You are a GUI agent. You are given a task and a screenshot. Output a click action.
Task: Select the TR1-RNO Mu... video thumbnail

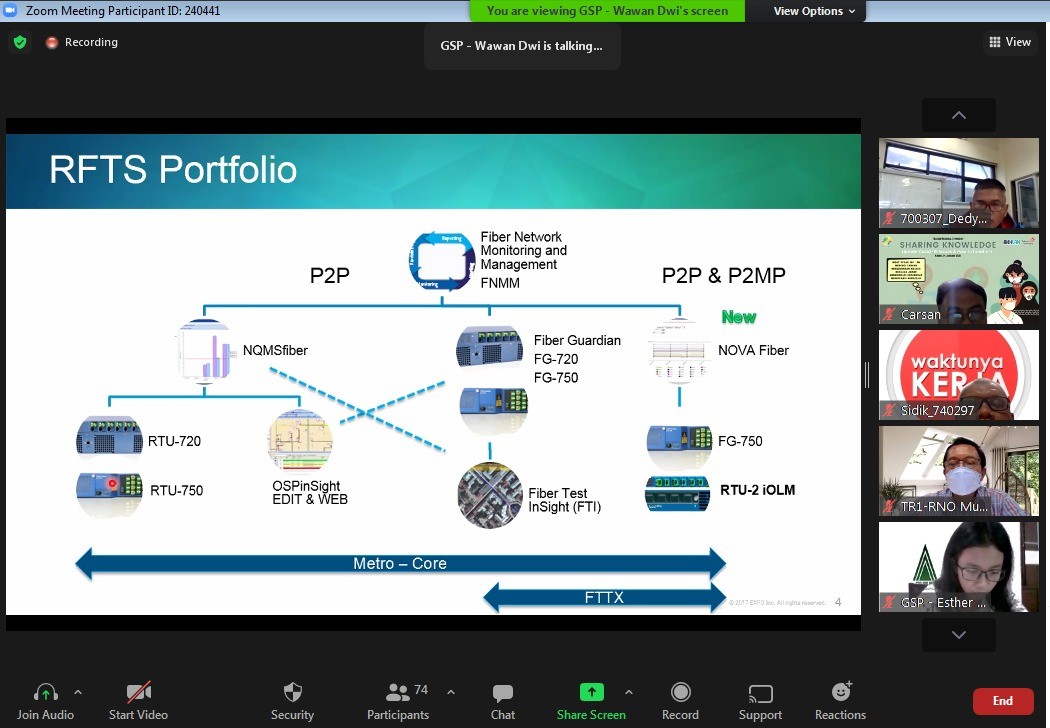click(x=959, y=471)
